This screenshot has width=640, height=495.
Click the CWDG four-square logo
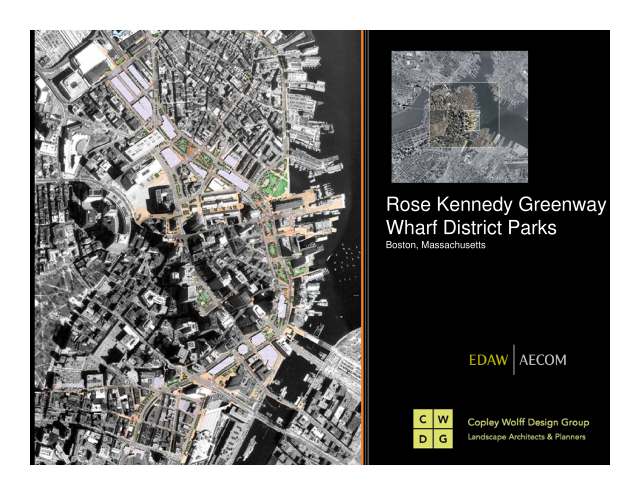click(433, 428)
